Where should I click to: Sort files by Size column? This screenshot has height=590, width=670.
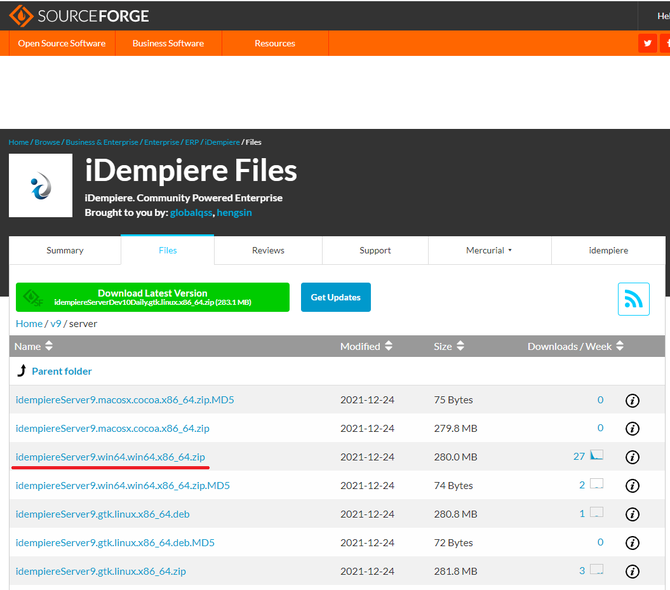coord(449,346)
